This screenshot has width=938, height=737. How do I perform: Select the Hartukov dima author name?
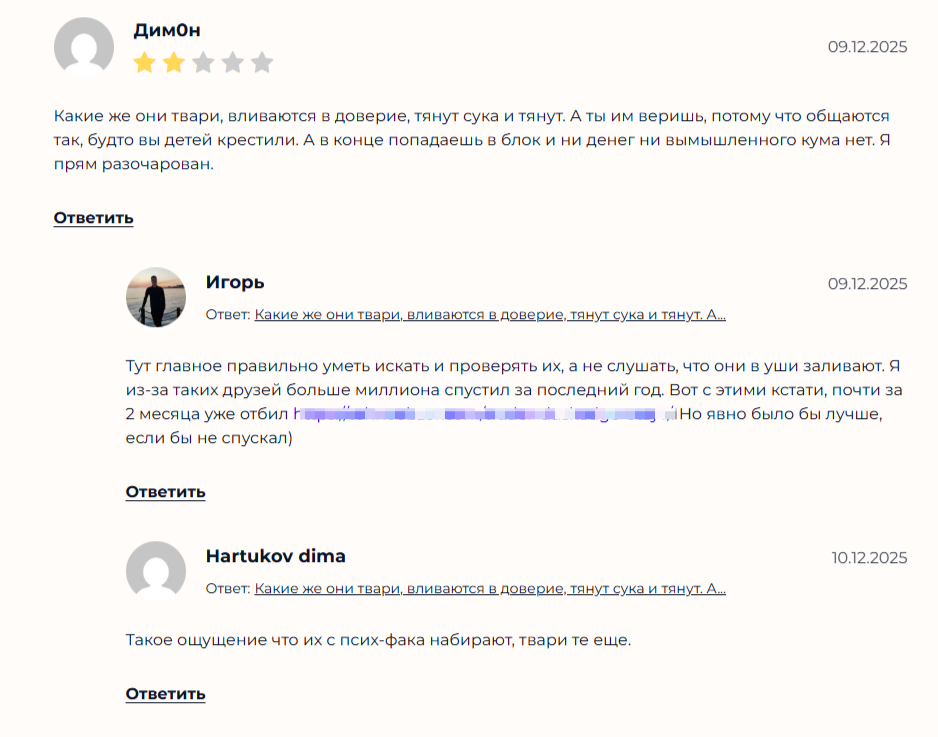[x=276, y=556]
